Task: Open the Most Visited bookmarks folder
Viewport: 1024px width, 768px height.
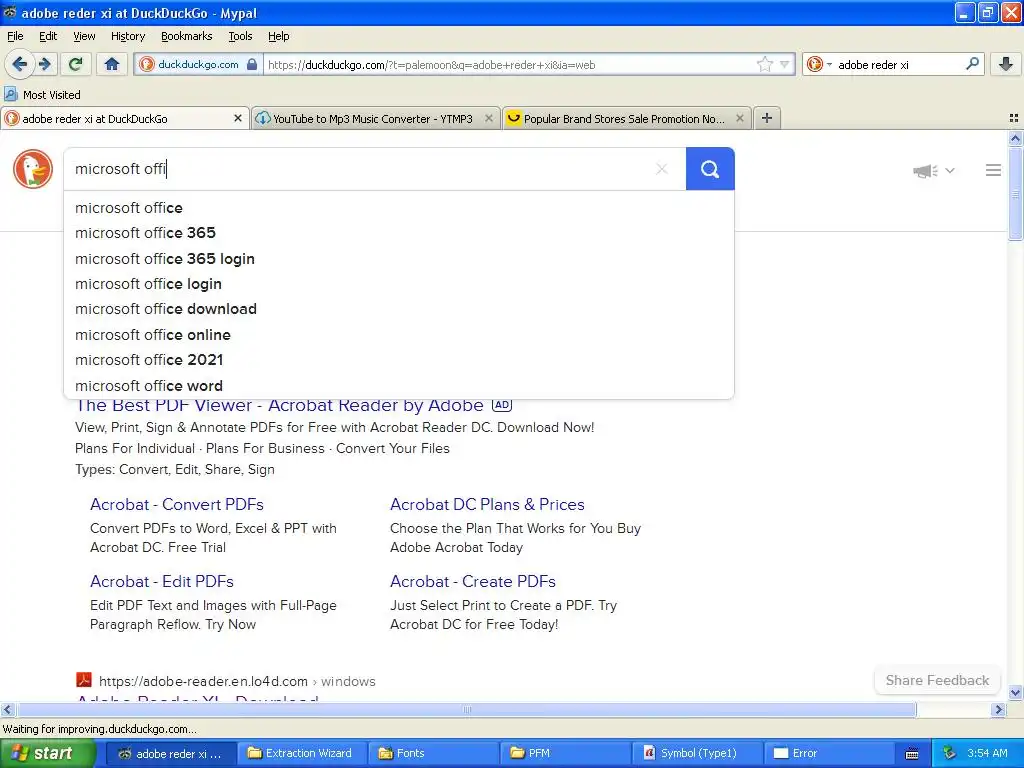Action: click(x=43, y=95)
